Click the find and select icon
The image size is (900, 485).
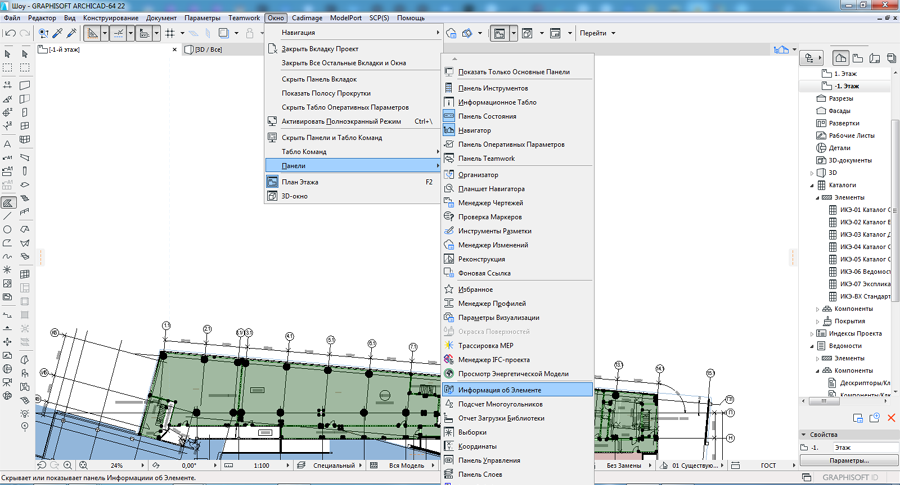[x=44, y=33]
